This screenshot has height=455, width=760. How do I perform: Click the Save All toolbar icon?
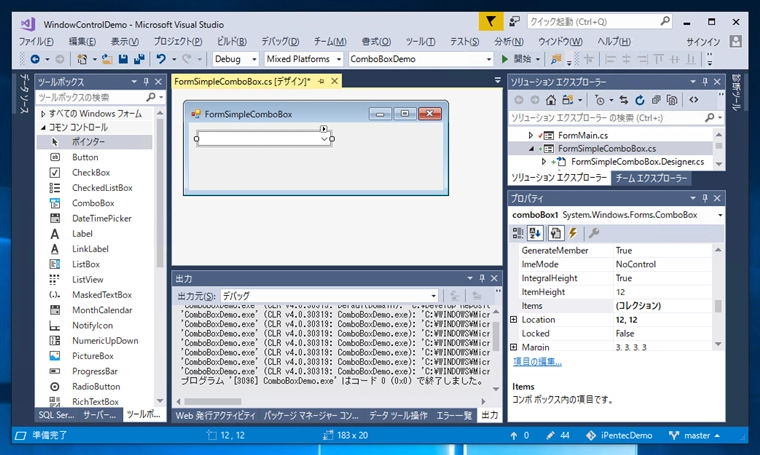140,59
